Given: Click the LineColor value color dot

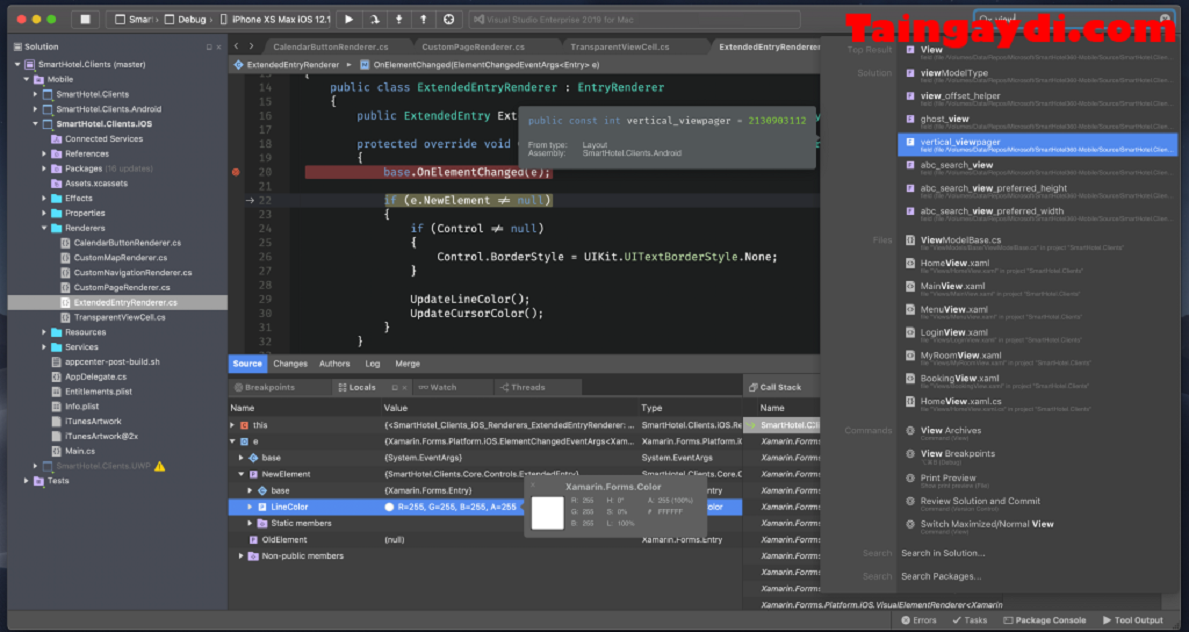Looking at the screenshot, I should click(389, 507).
